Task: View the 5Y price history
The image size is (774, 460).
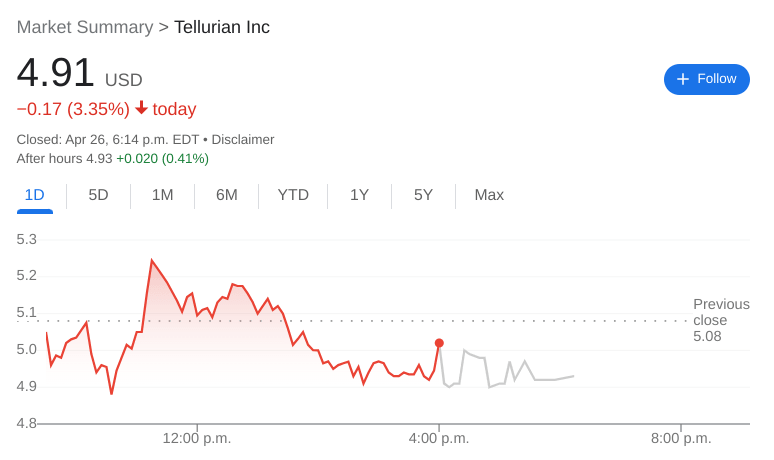Action: (423, 195)
